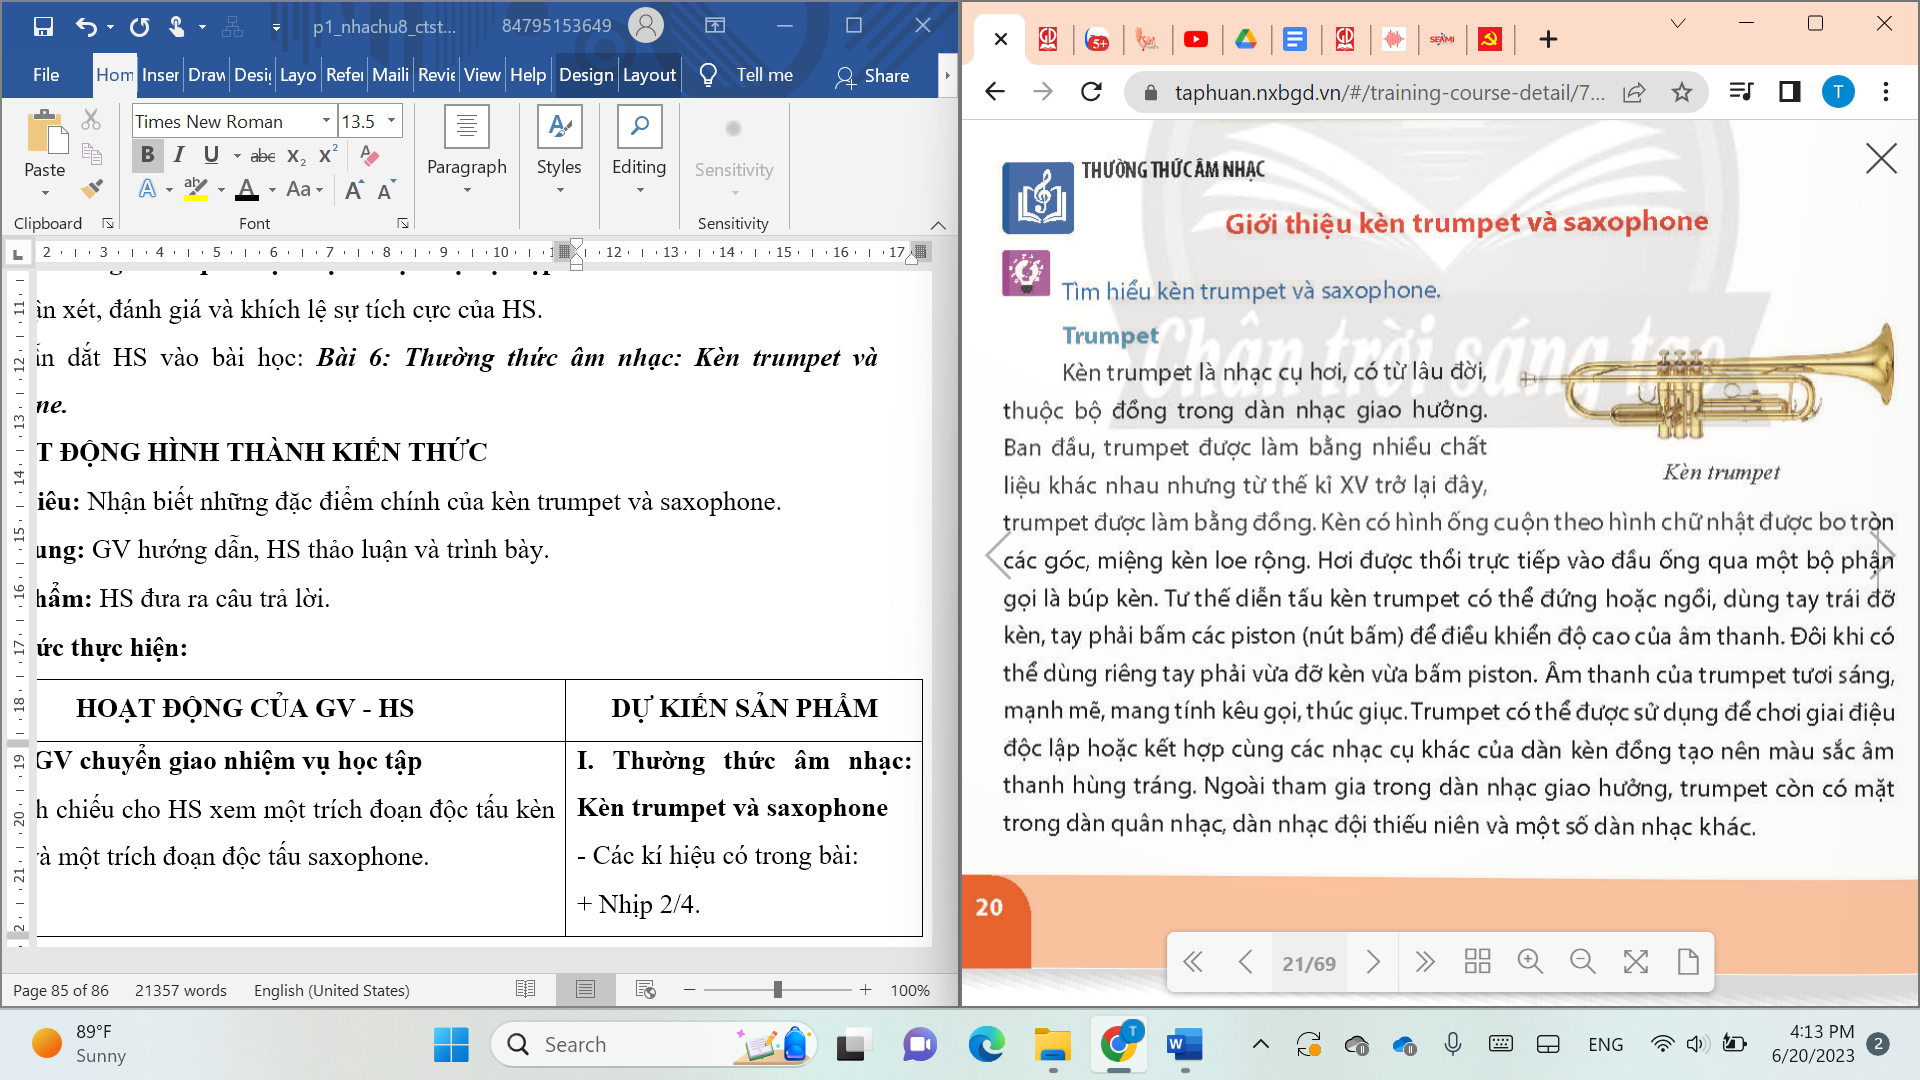Cut the selection with the scissors icon
Viewport: 1920px width, 1080px height.
[x=91, y=120]
